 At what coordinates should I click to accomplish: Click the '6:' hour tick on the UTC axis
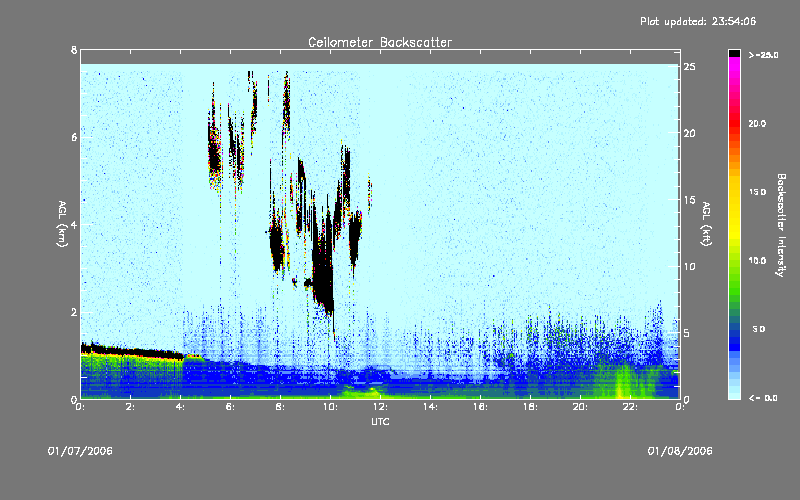pos(230,407)
